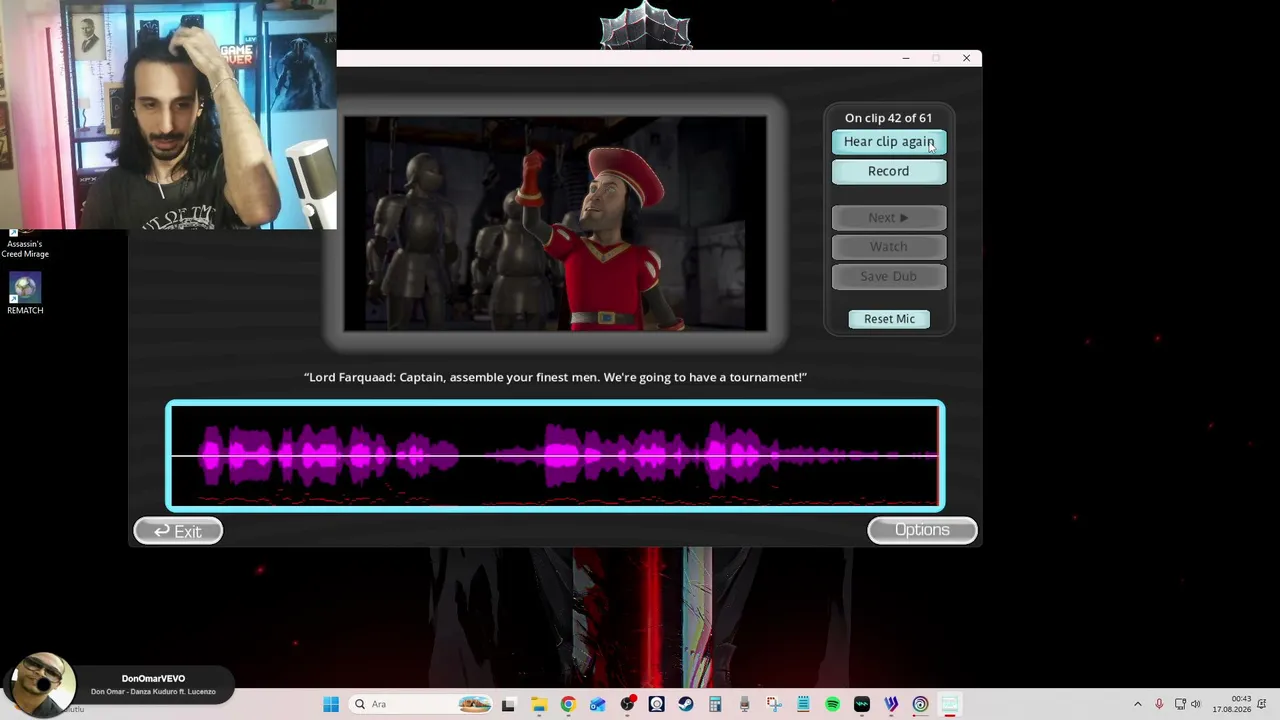Click the Lord Farquaad subtitle line
This screenshot has width=1280, height=720.
(x=555, y=377)
